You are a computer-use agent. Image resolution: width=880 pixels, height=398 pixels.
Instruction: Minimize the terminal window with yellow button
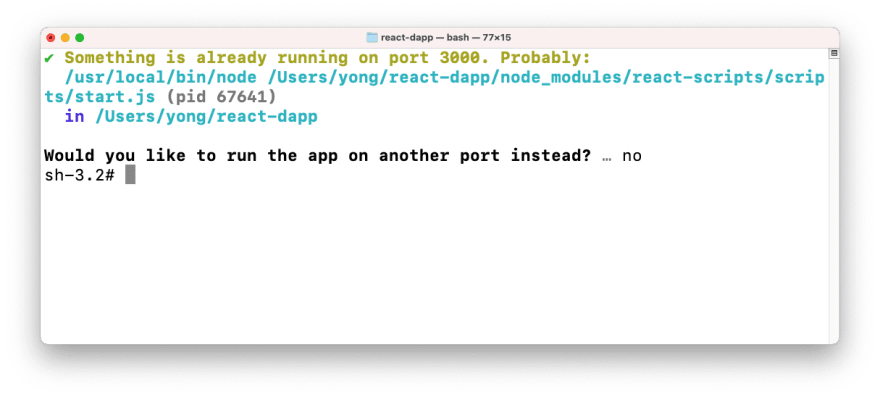coord(65,38)
